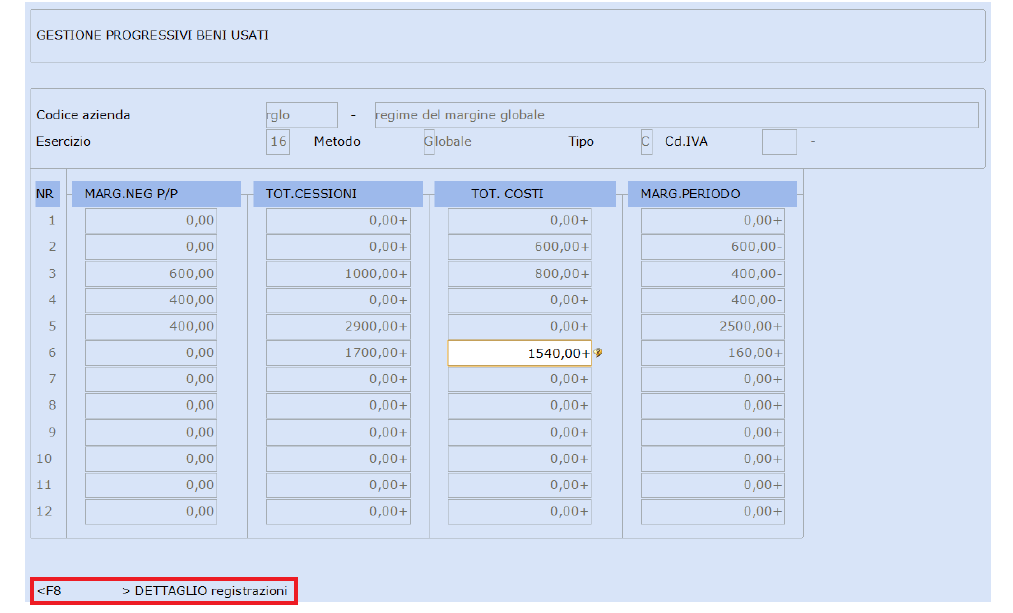The width and height of the screenshot is (1013, 613).
Task: Click MARG.NEG P/P cell in row 1
Action: pos(151,220)
